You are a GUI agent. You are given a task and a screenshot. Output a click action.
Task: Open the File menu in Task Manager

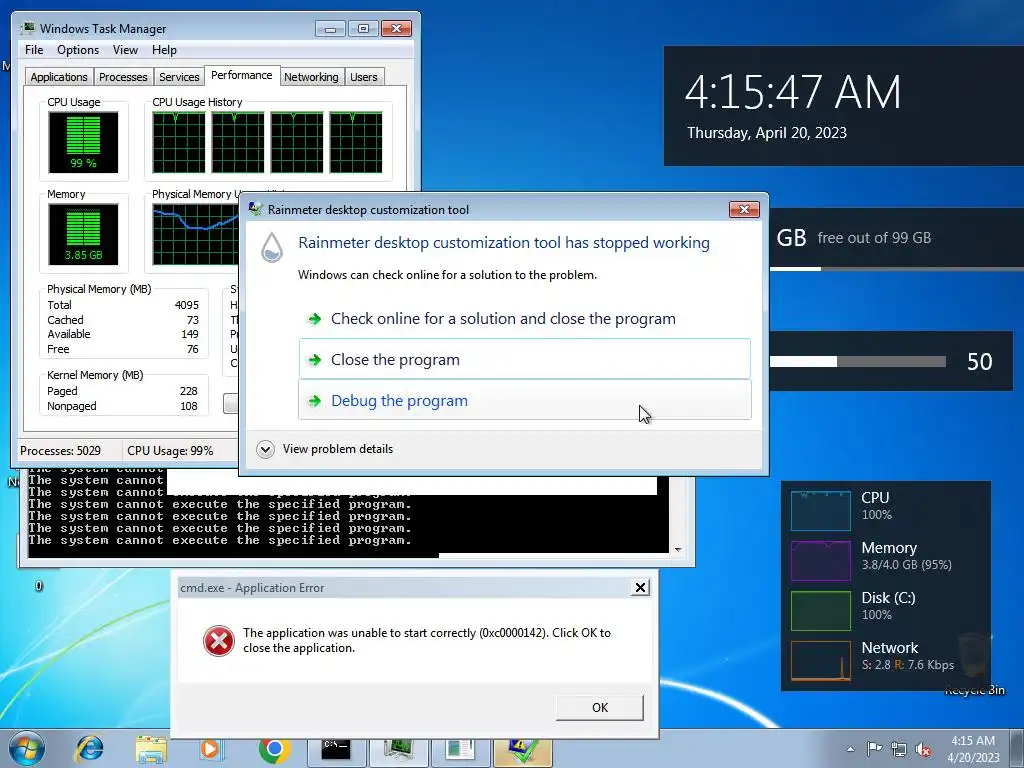coord(34,50)
